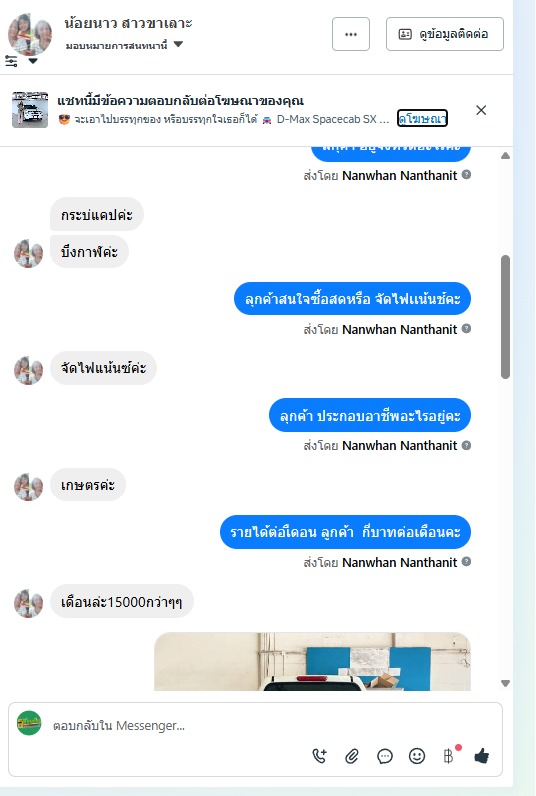Attach a file using the paperclip icon
Viewport: 536px width, 796px height.
click(352, 756)
